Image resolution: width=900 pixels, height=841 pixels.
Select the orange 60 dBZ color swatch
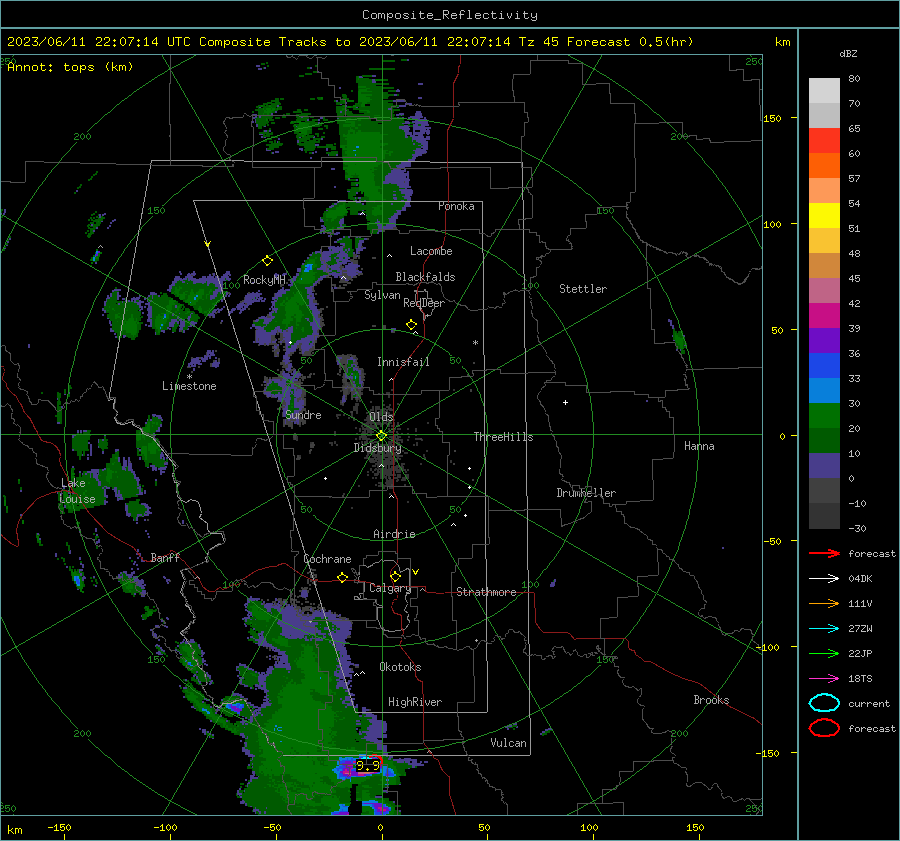[824, 165]
